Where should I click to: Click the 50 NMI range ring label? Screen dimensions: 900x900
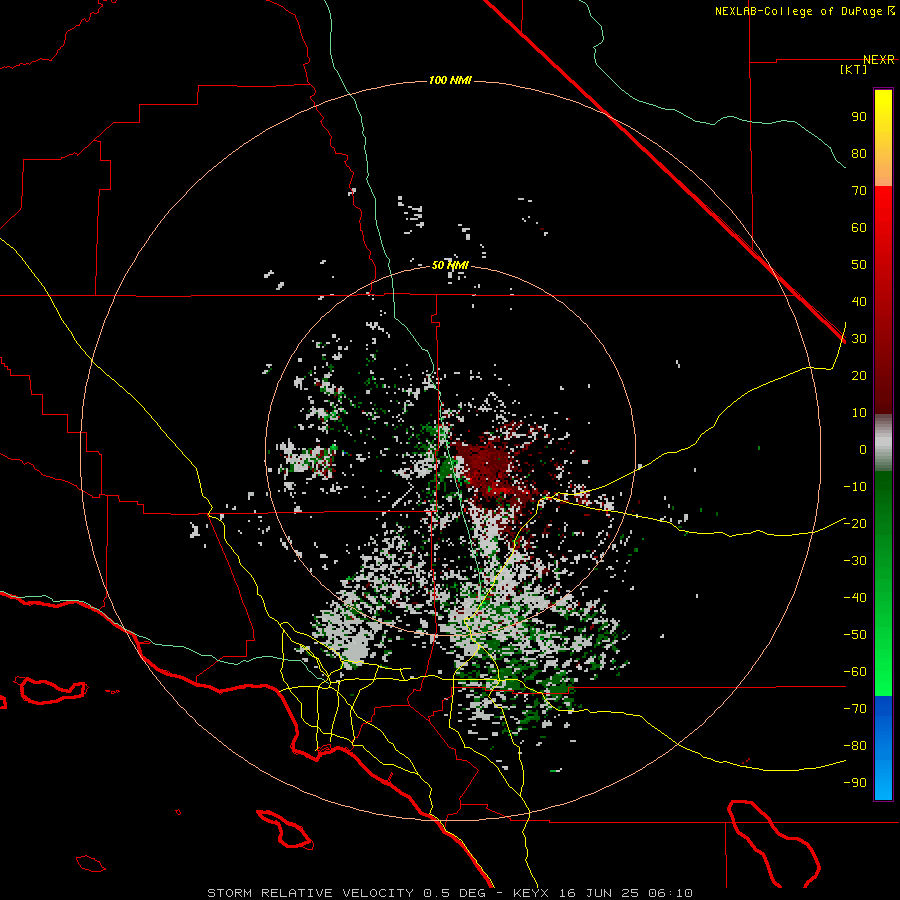click(450, 265)
